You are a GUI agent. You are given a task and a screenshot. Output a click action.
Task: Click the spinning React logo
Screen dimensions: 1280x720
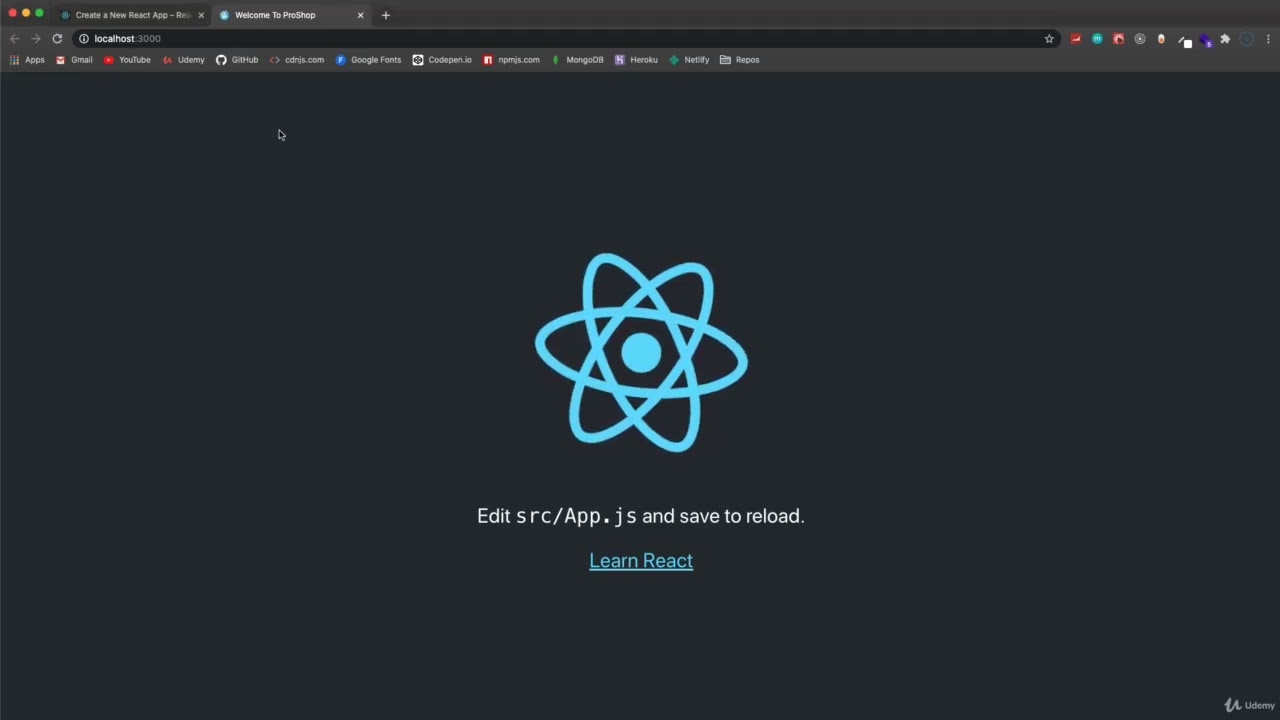[641, 353]
